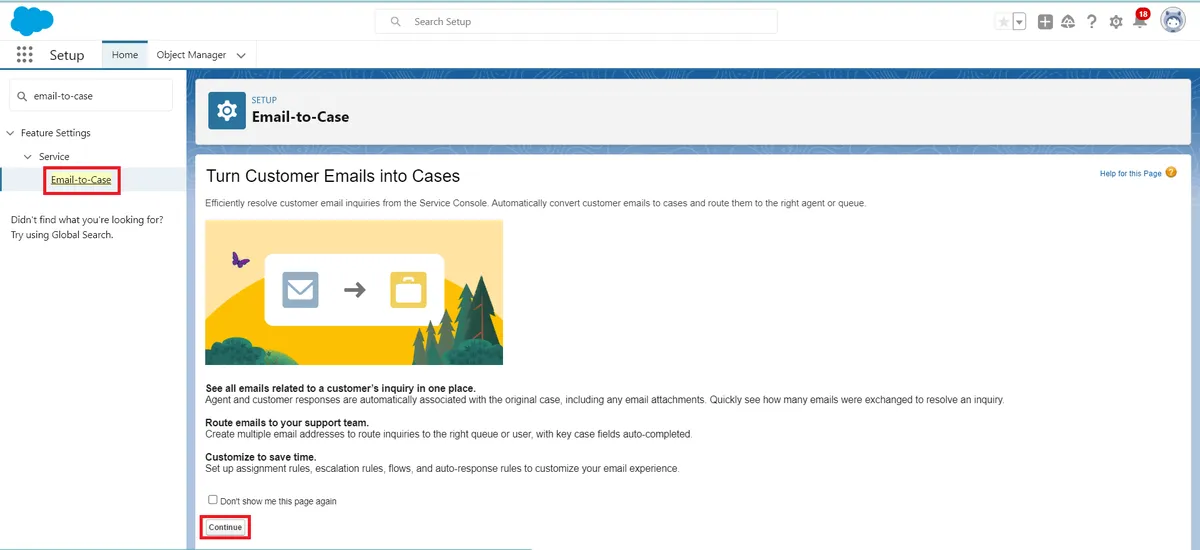
Task: Expand the Object Manager tab dropdown chevron
Action: pos(241,56)
